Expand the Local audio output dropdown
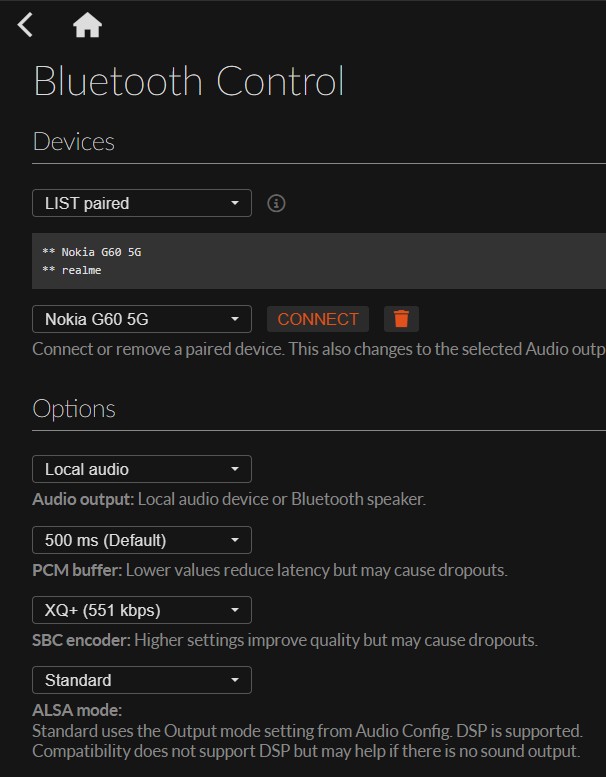606x777 pixels. [142, 469]
